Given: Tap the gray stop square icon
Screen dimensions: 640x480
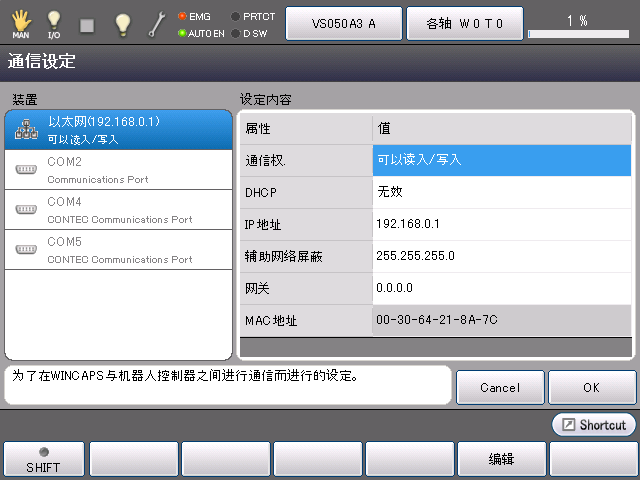Looking at the screenshot, I should pos(87,26).
